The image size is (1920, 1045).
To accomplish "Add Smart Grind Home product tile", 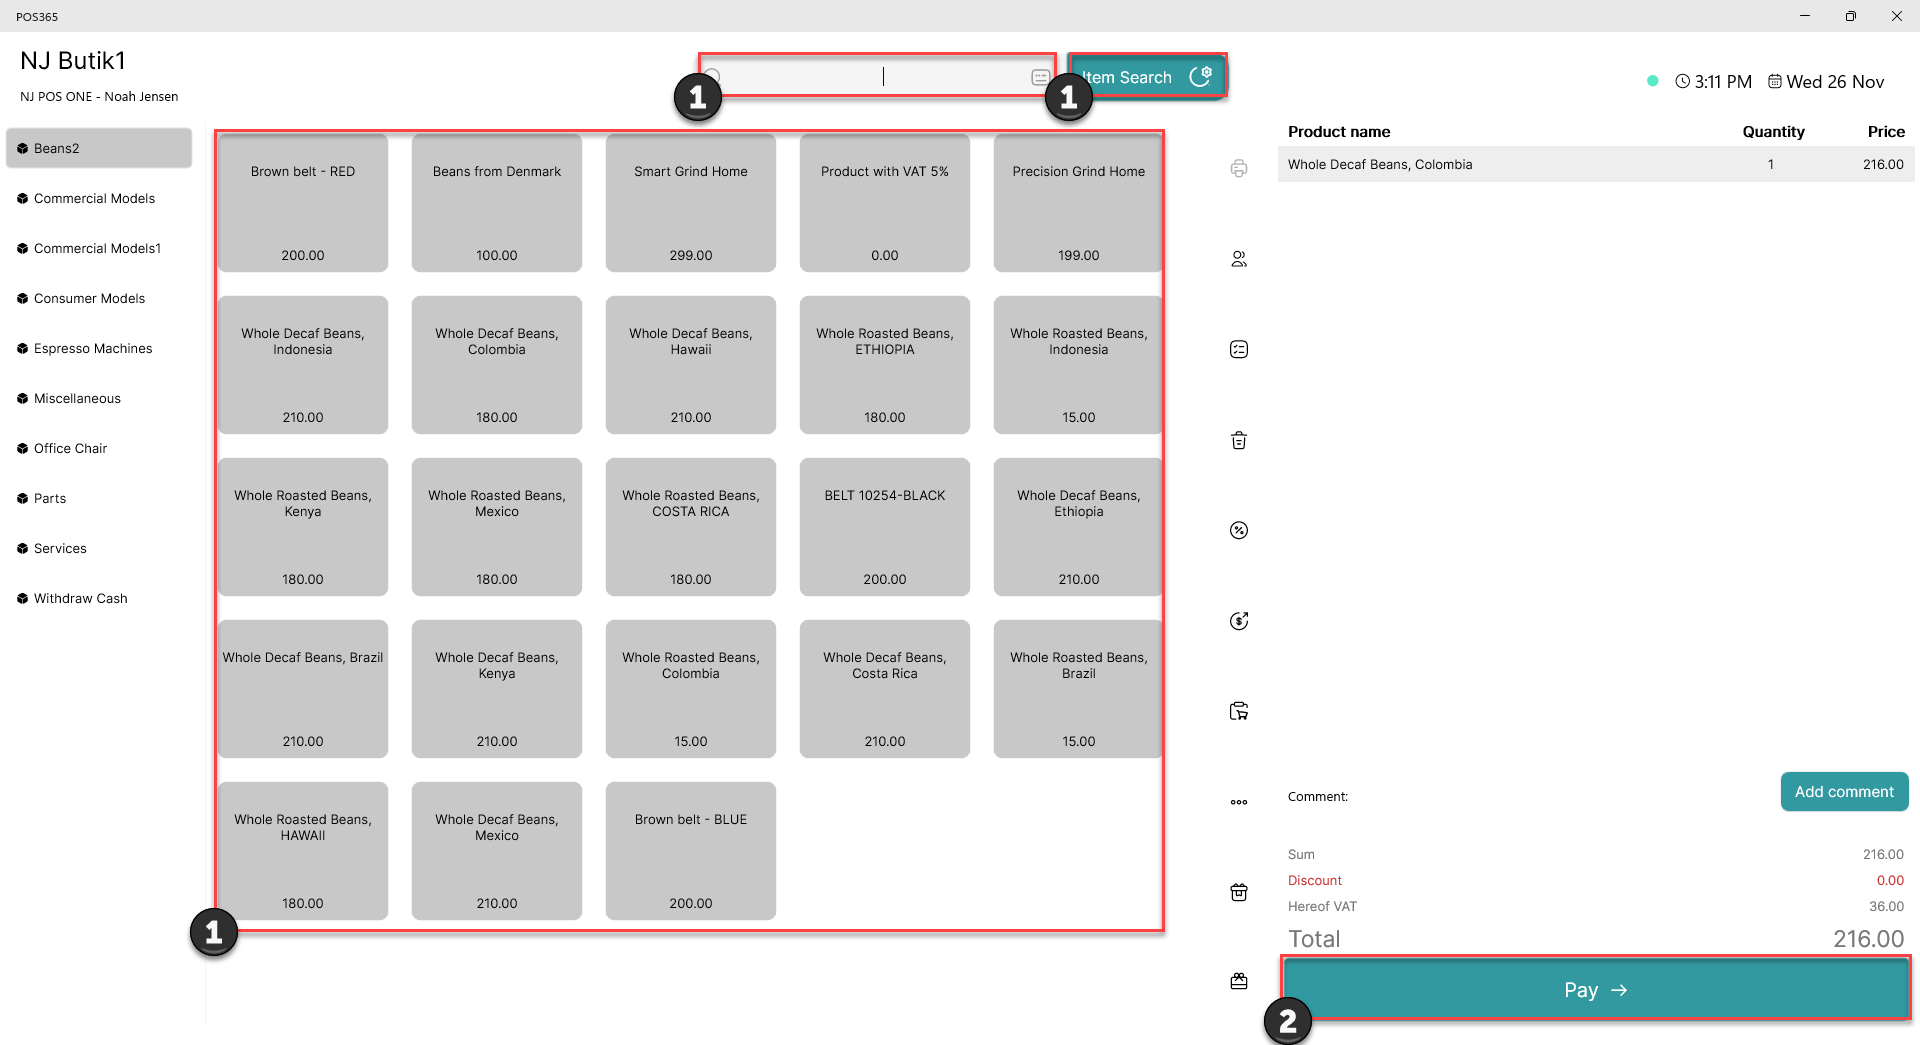I will [x=691, y=203].
